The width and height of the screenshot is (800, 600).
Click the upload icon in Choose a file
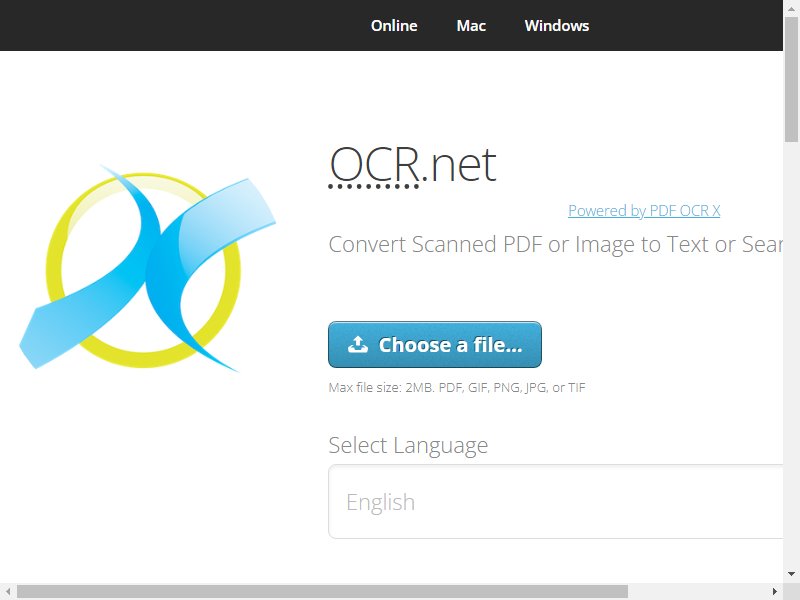click(x=358, y=345)
